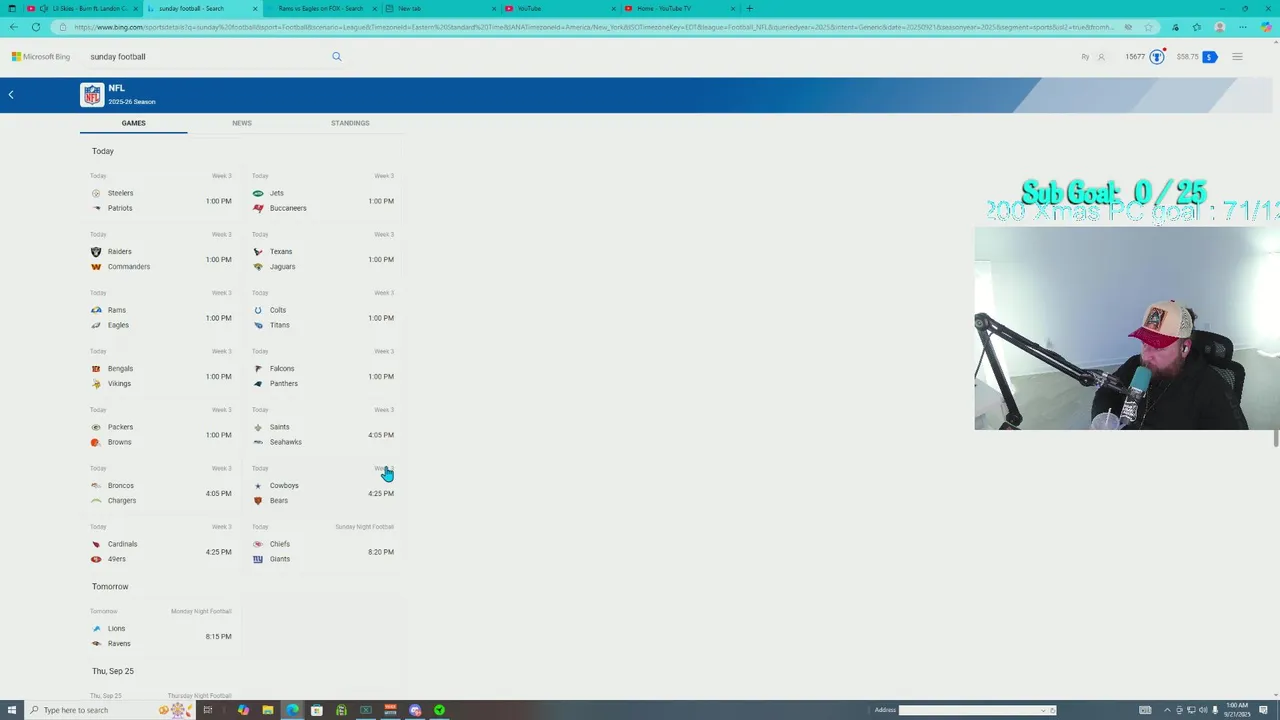The height and width of the screenshot is (720, 1280).
Task: Open the Broncos vs Chargers game
Action: pos(161,487)
